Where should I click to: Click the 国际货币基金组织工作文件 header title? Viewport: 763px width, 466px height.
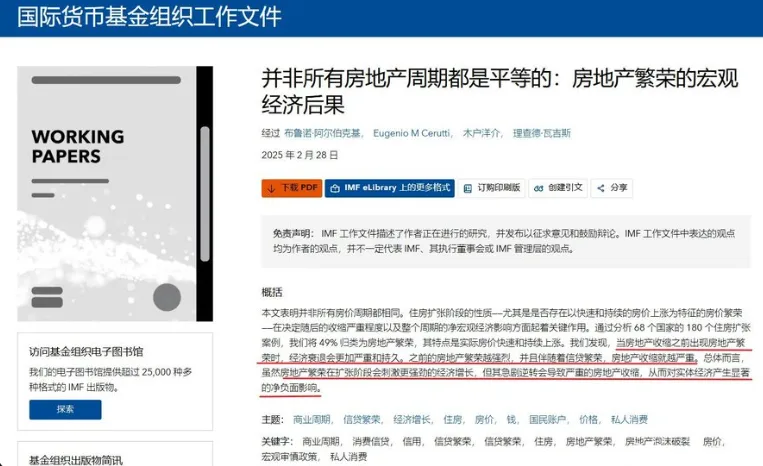pos(149,17)
